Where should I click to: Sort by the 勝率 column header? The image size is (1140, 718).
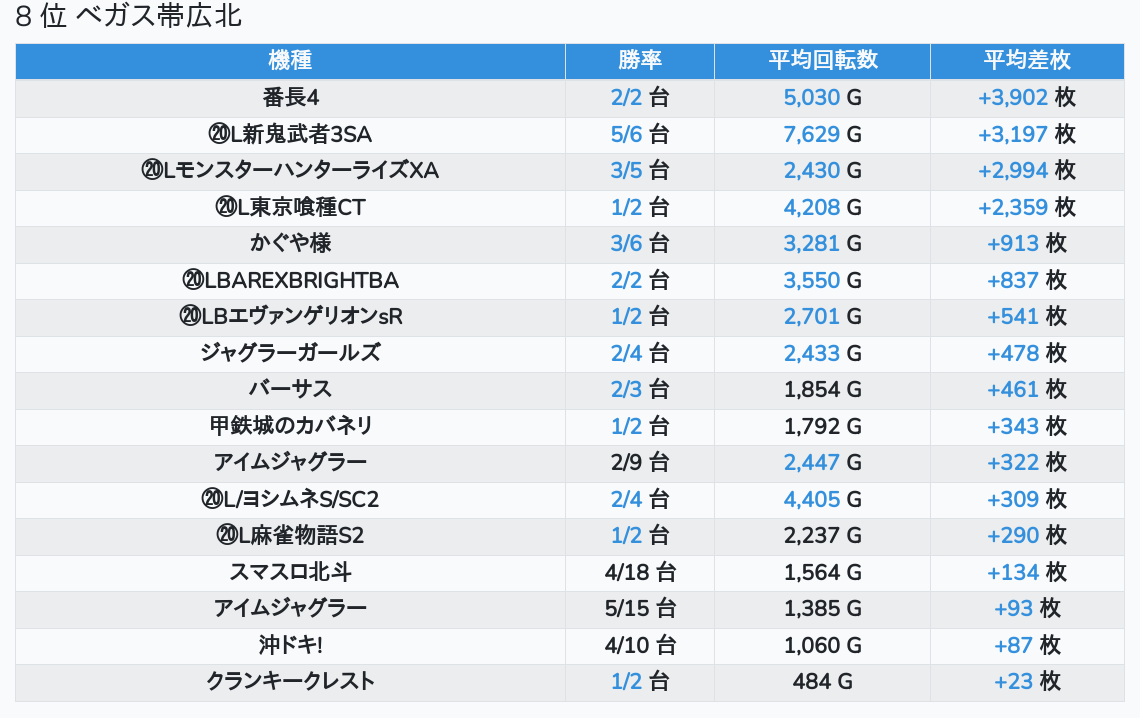pos(639,60)
